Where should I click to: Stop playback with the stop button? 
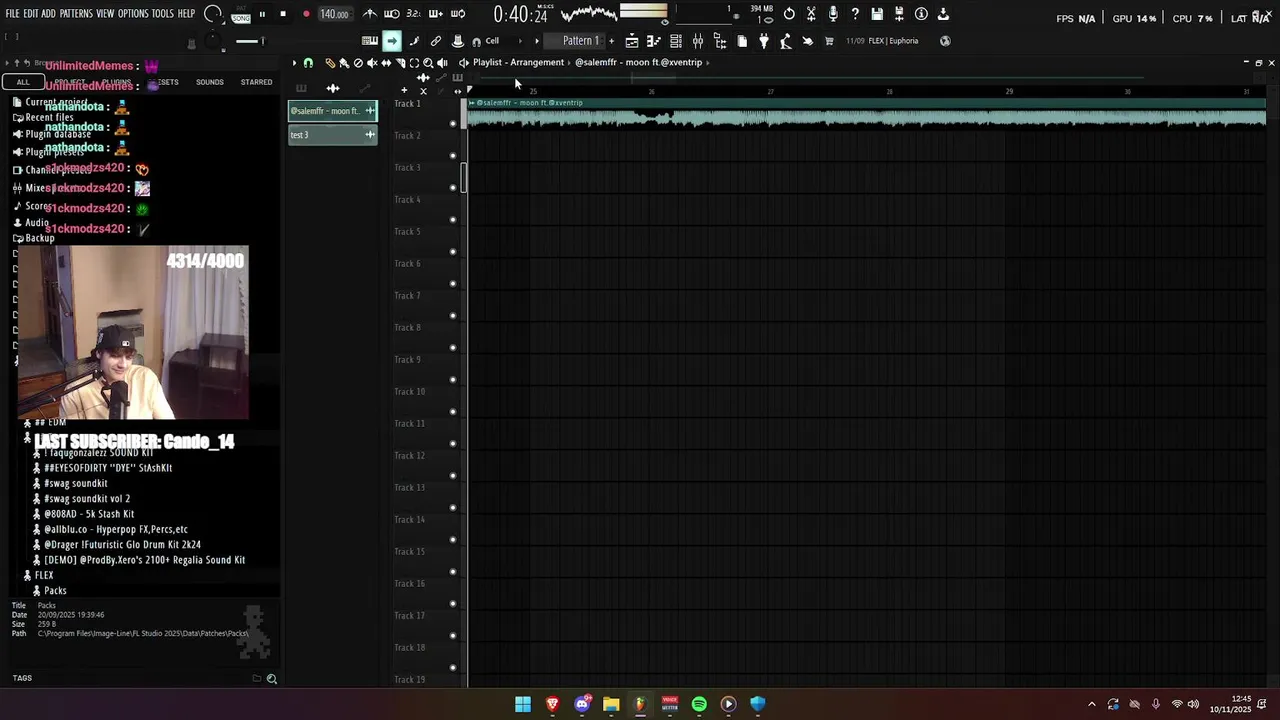[x=283, y=14]
